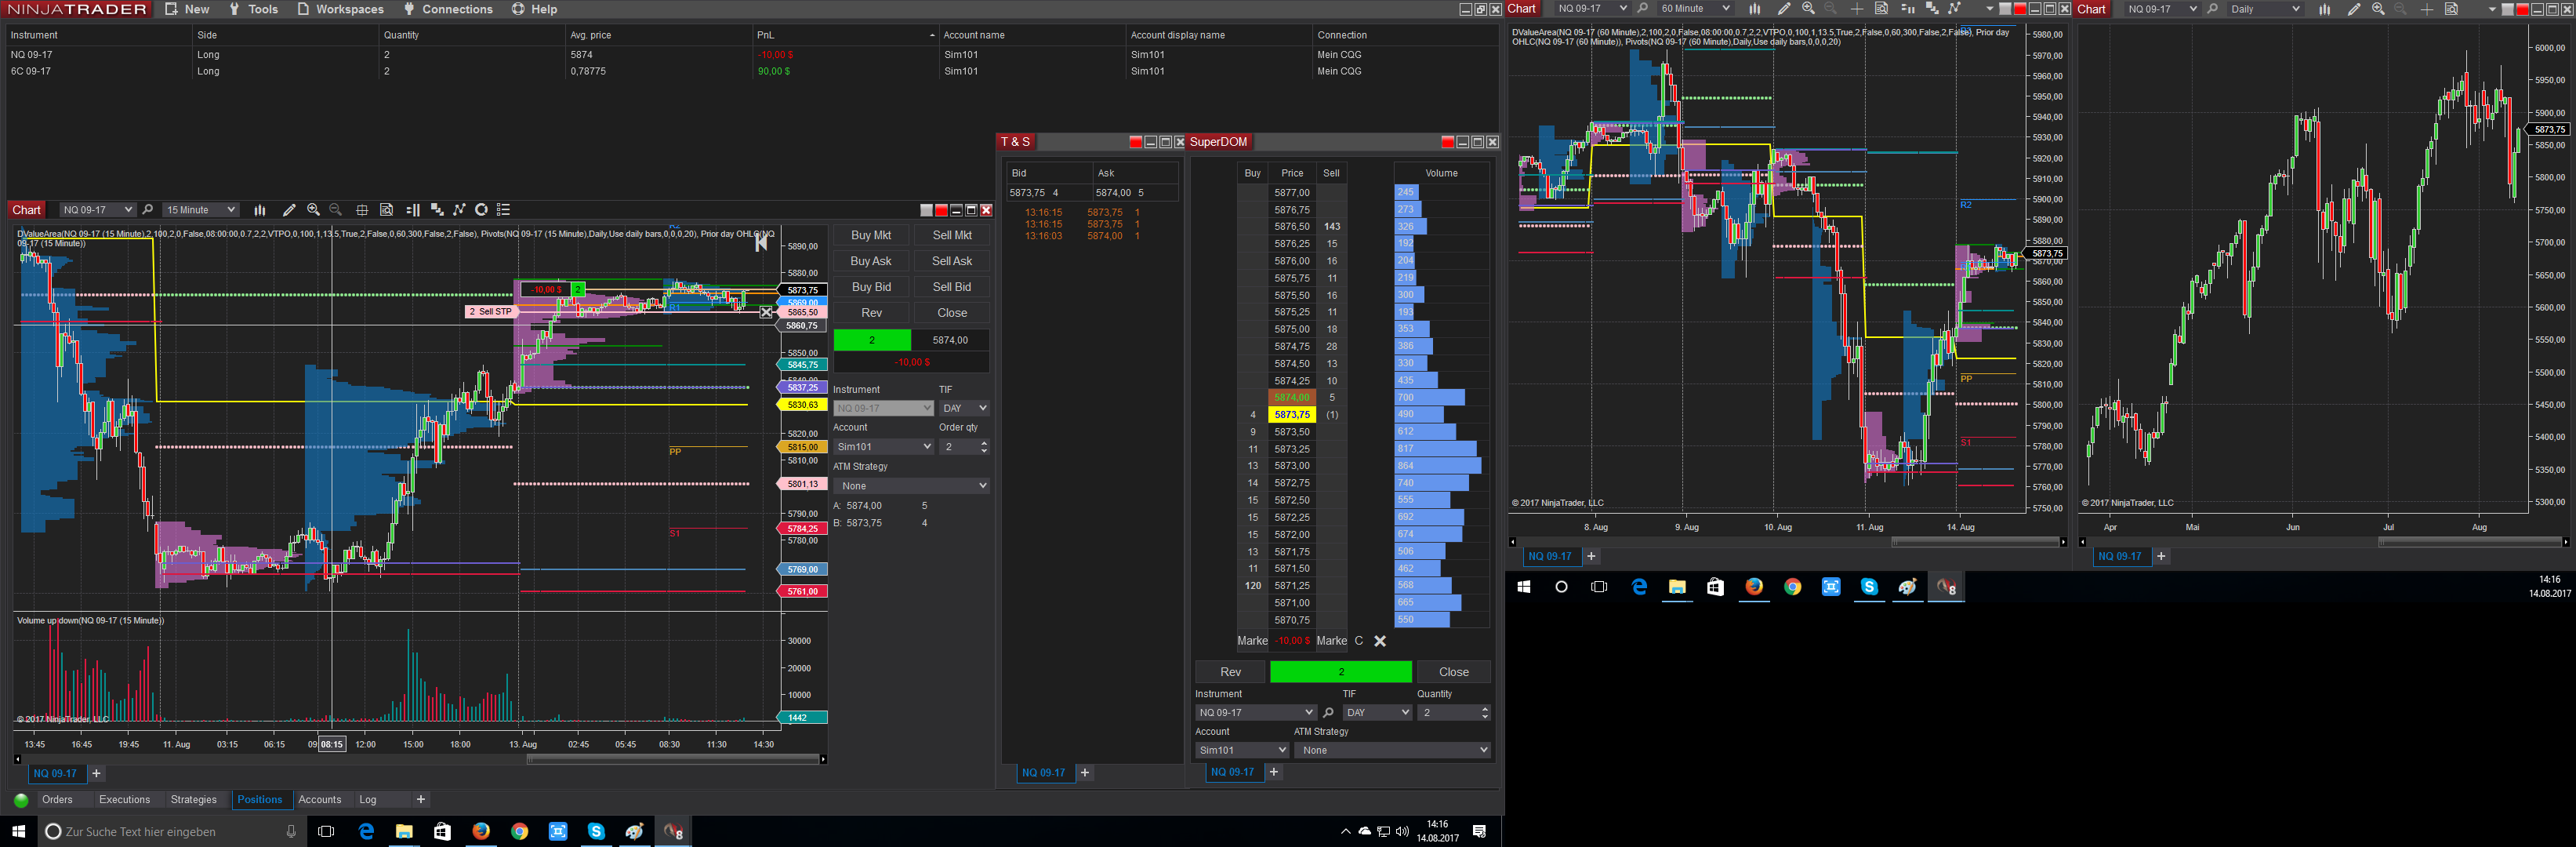Open ATM Strategy None dropdown in Chart Trader
Viewport: 2576px width, 847px height.
[x=911, y=486]
